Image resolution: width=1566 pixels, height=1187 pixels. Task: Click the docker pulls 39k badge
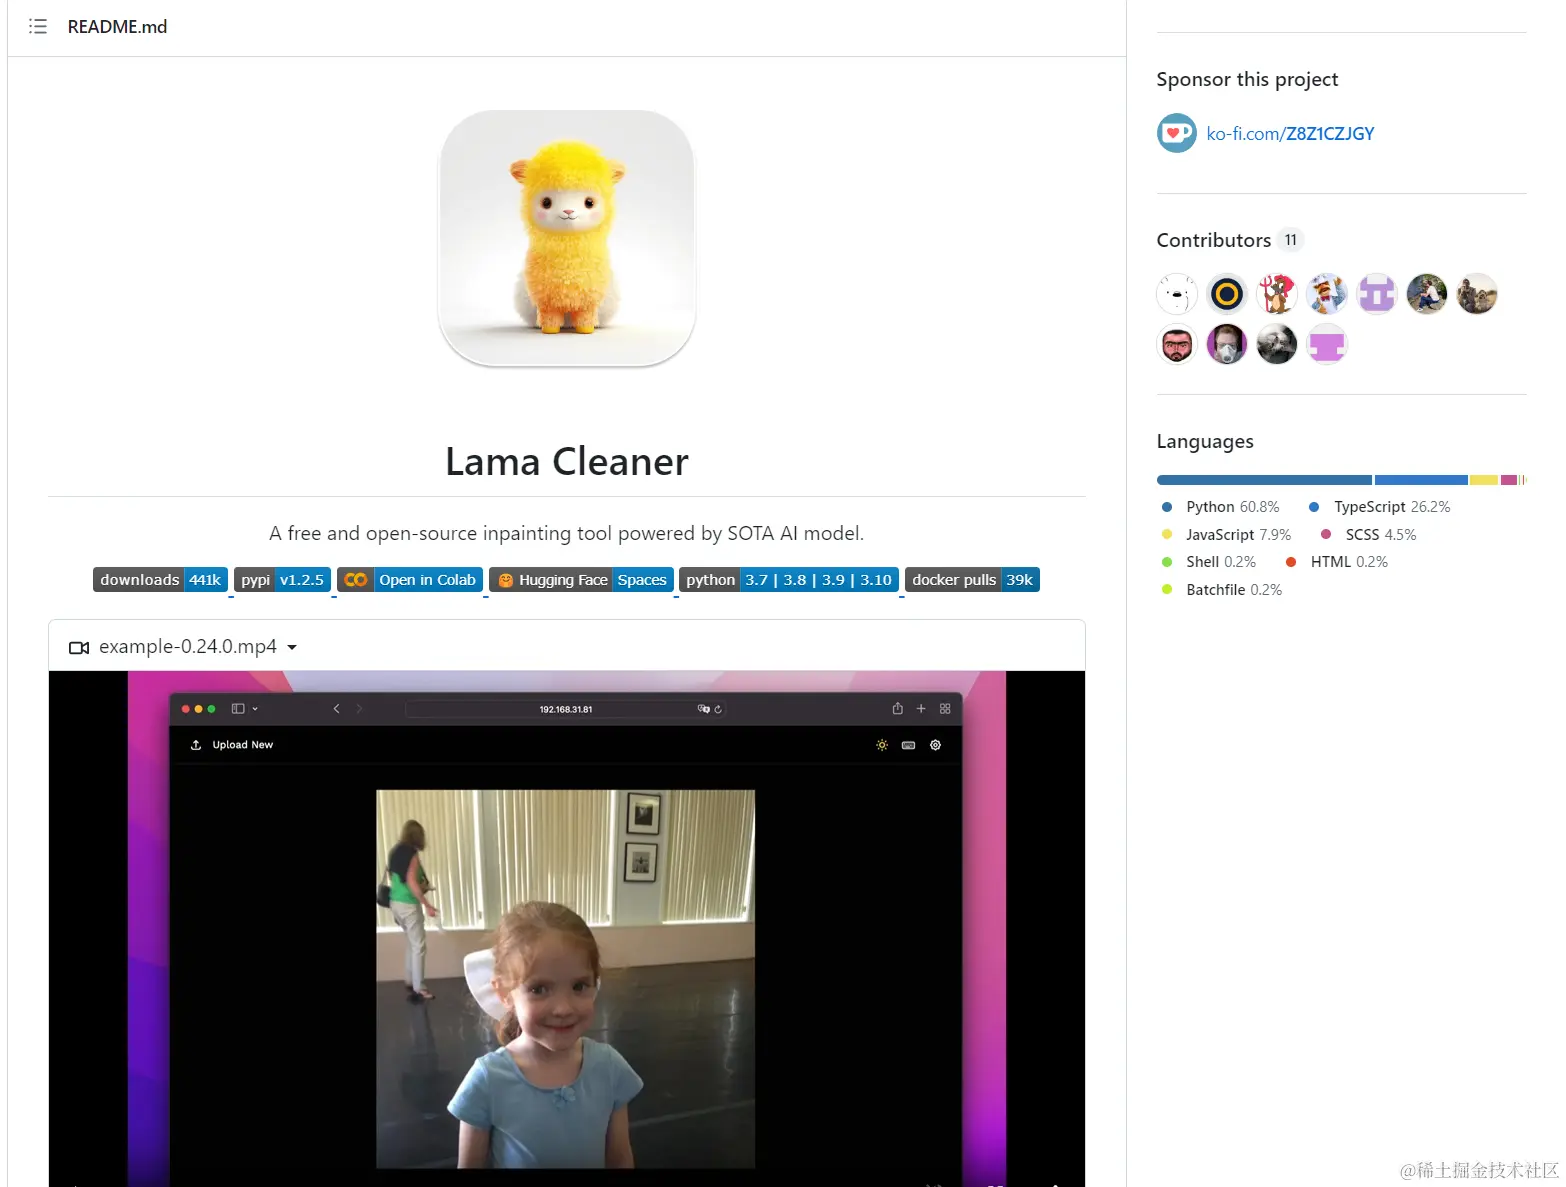tap(972, 580)
